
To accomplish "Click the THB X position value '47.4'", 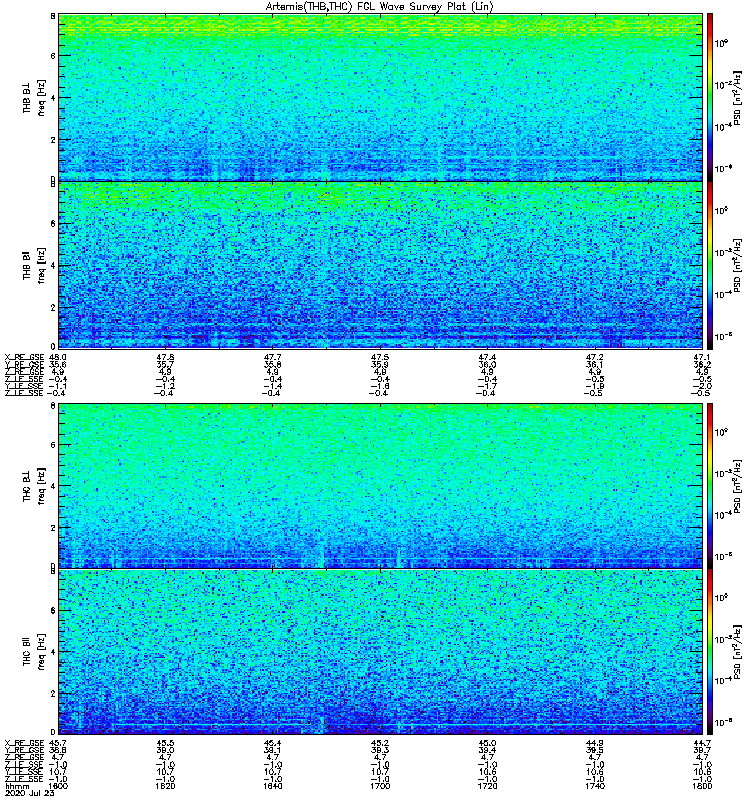I will (487, 358).
